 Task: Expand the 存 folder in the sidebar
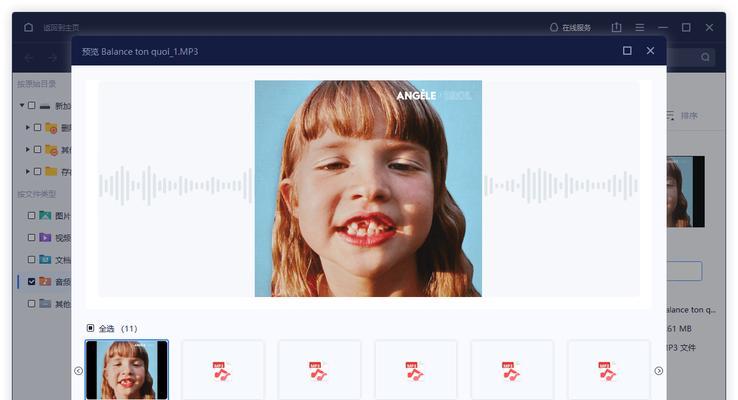[x=27, y=171]
